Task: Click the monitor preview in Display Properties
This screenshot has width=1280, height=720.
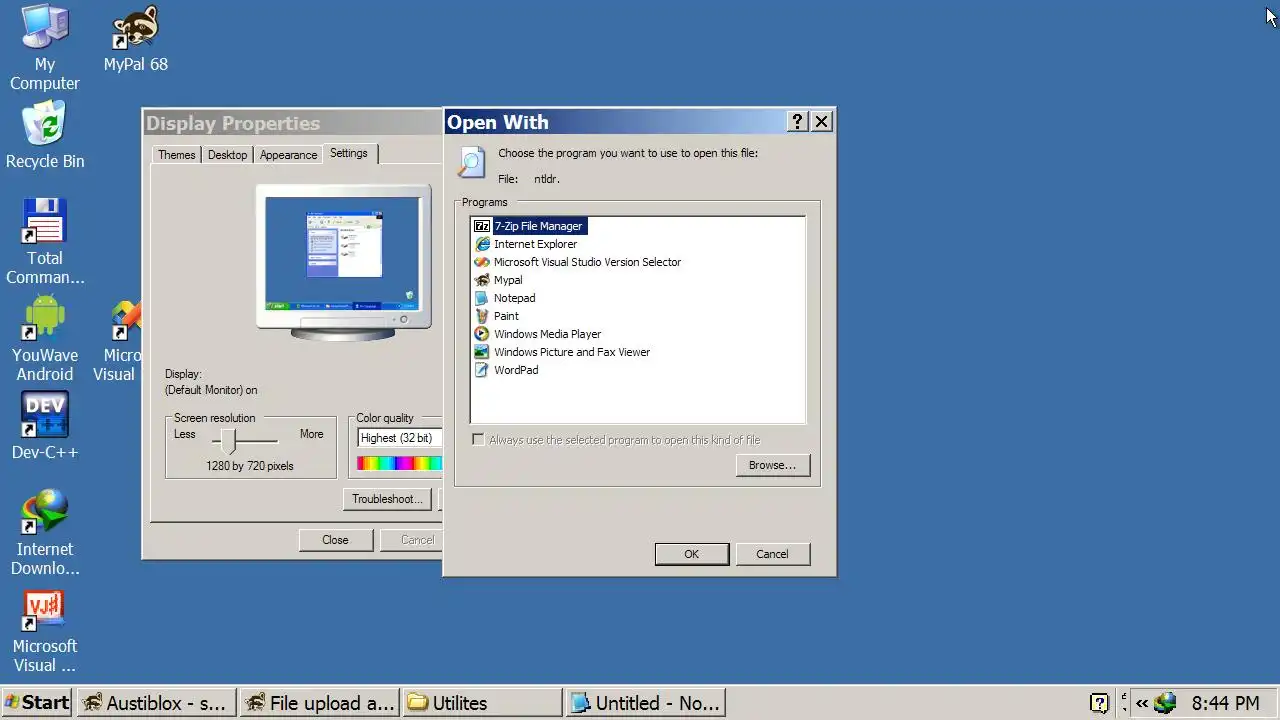Action: click(x=343, y=262)
